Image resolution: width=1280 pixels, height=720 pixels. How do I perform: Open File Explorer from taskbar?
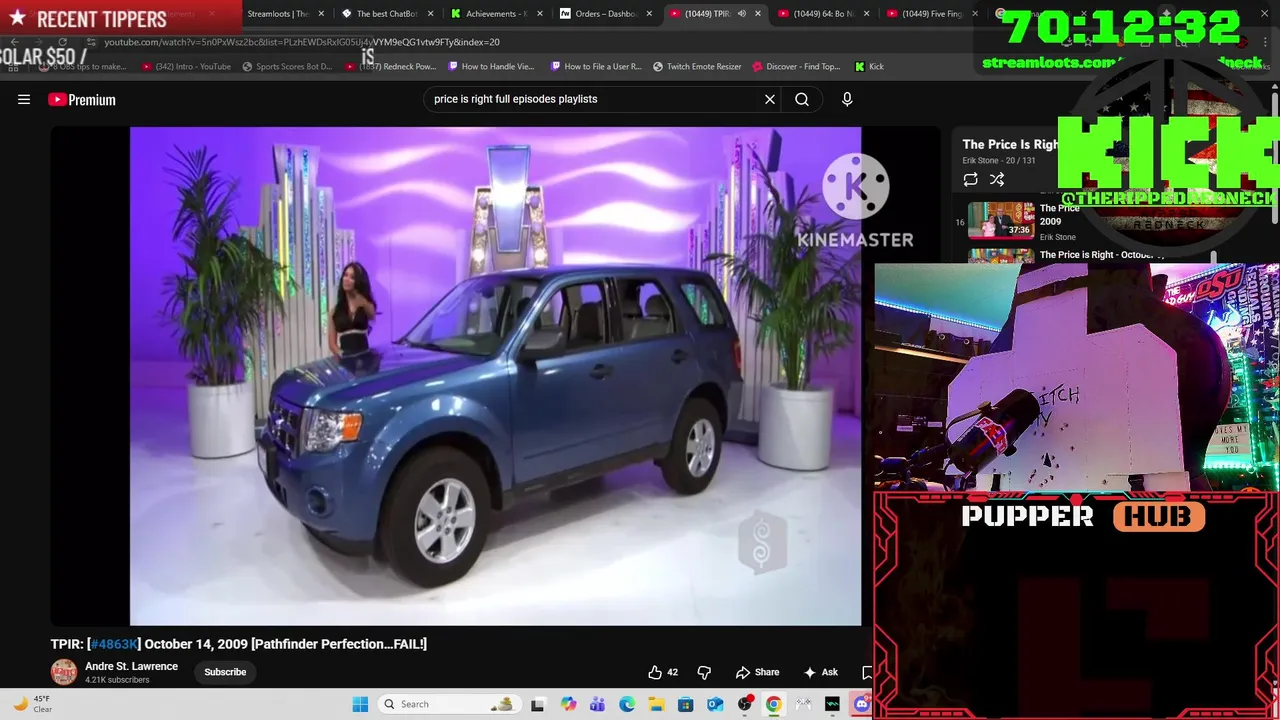tap(656, 704)
